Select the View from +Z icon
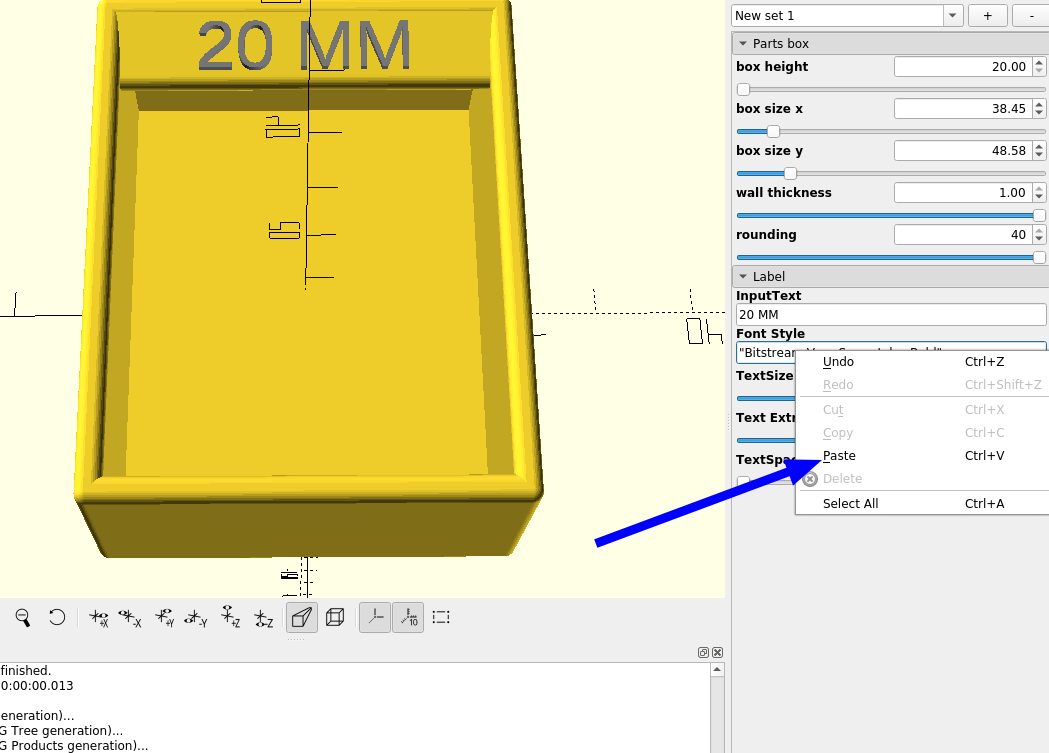Screen dimensions: 1049x753 tap(231, 617)
